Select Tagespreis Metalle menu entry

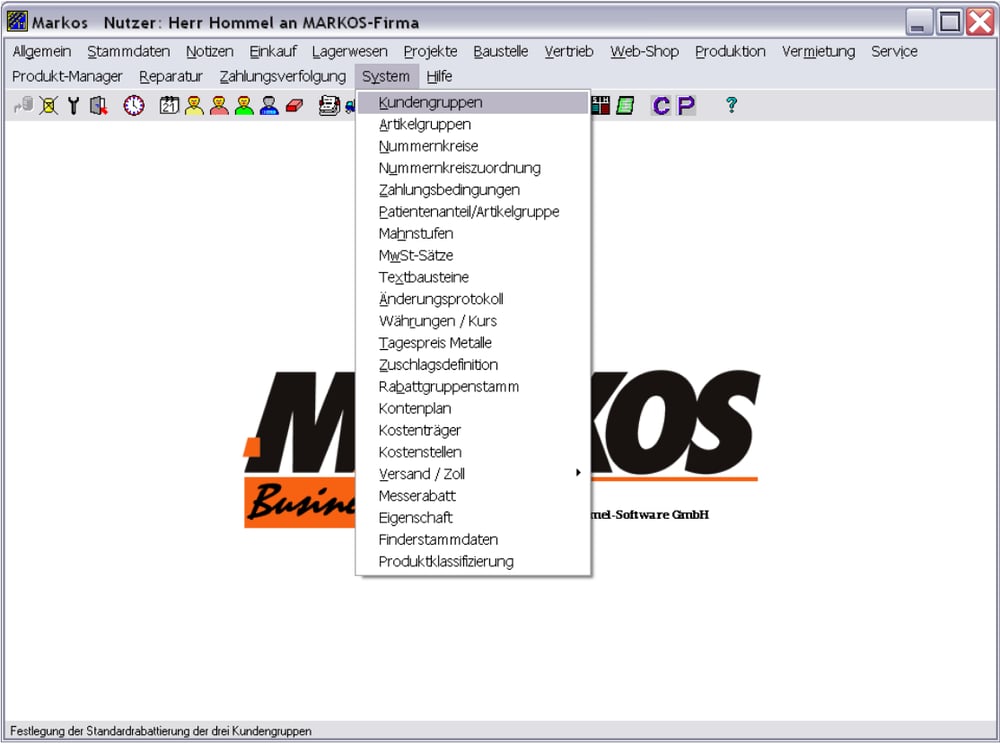coord(473,343)
